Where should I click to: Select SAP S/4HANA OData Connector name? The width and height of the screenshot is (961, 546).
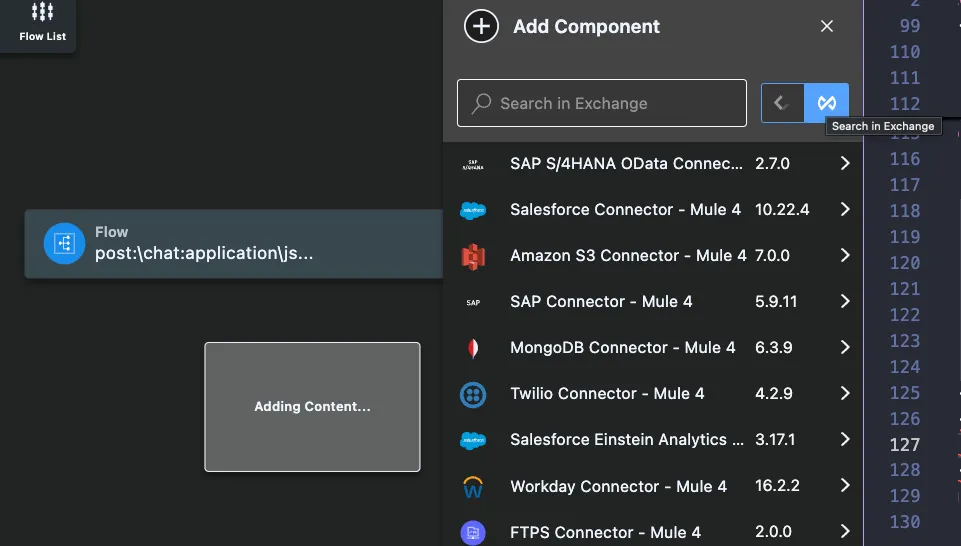pos(626,164)
